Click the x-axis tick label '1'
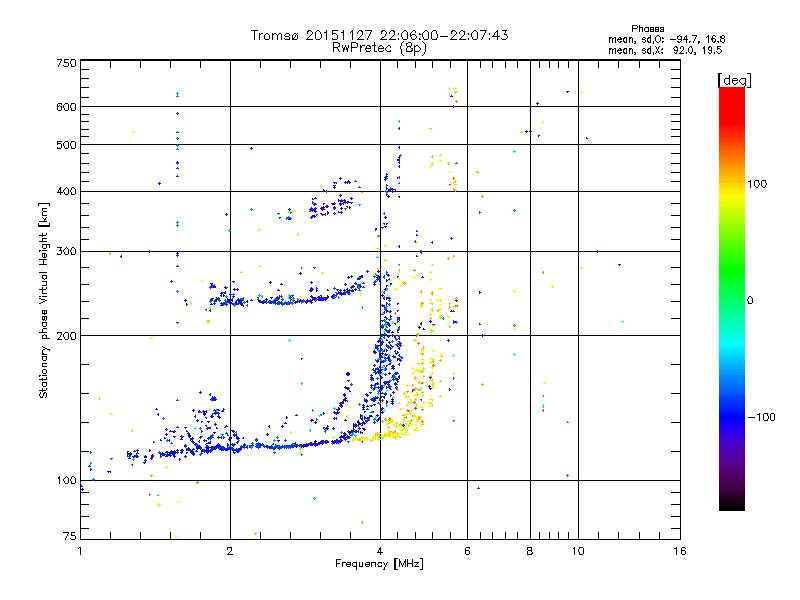 (80, 551)
